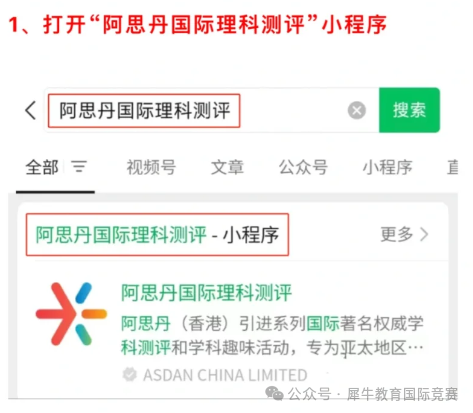Switch to the 小程序 tab
The image size is (473, 413).
pos(387,167)
